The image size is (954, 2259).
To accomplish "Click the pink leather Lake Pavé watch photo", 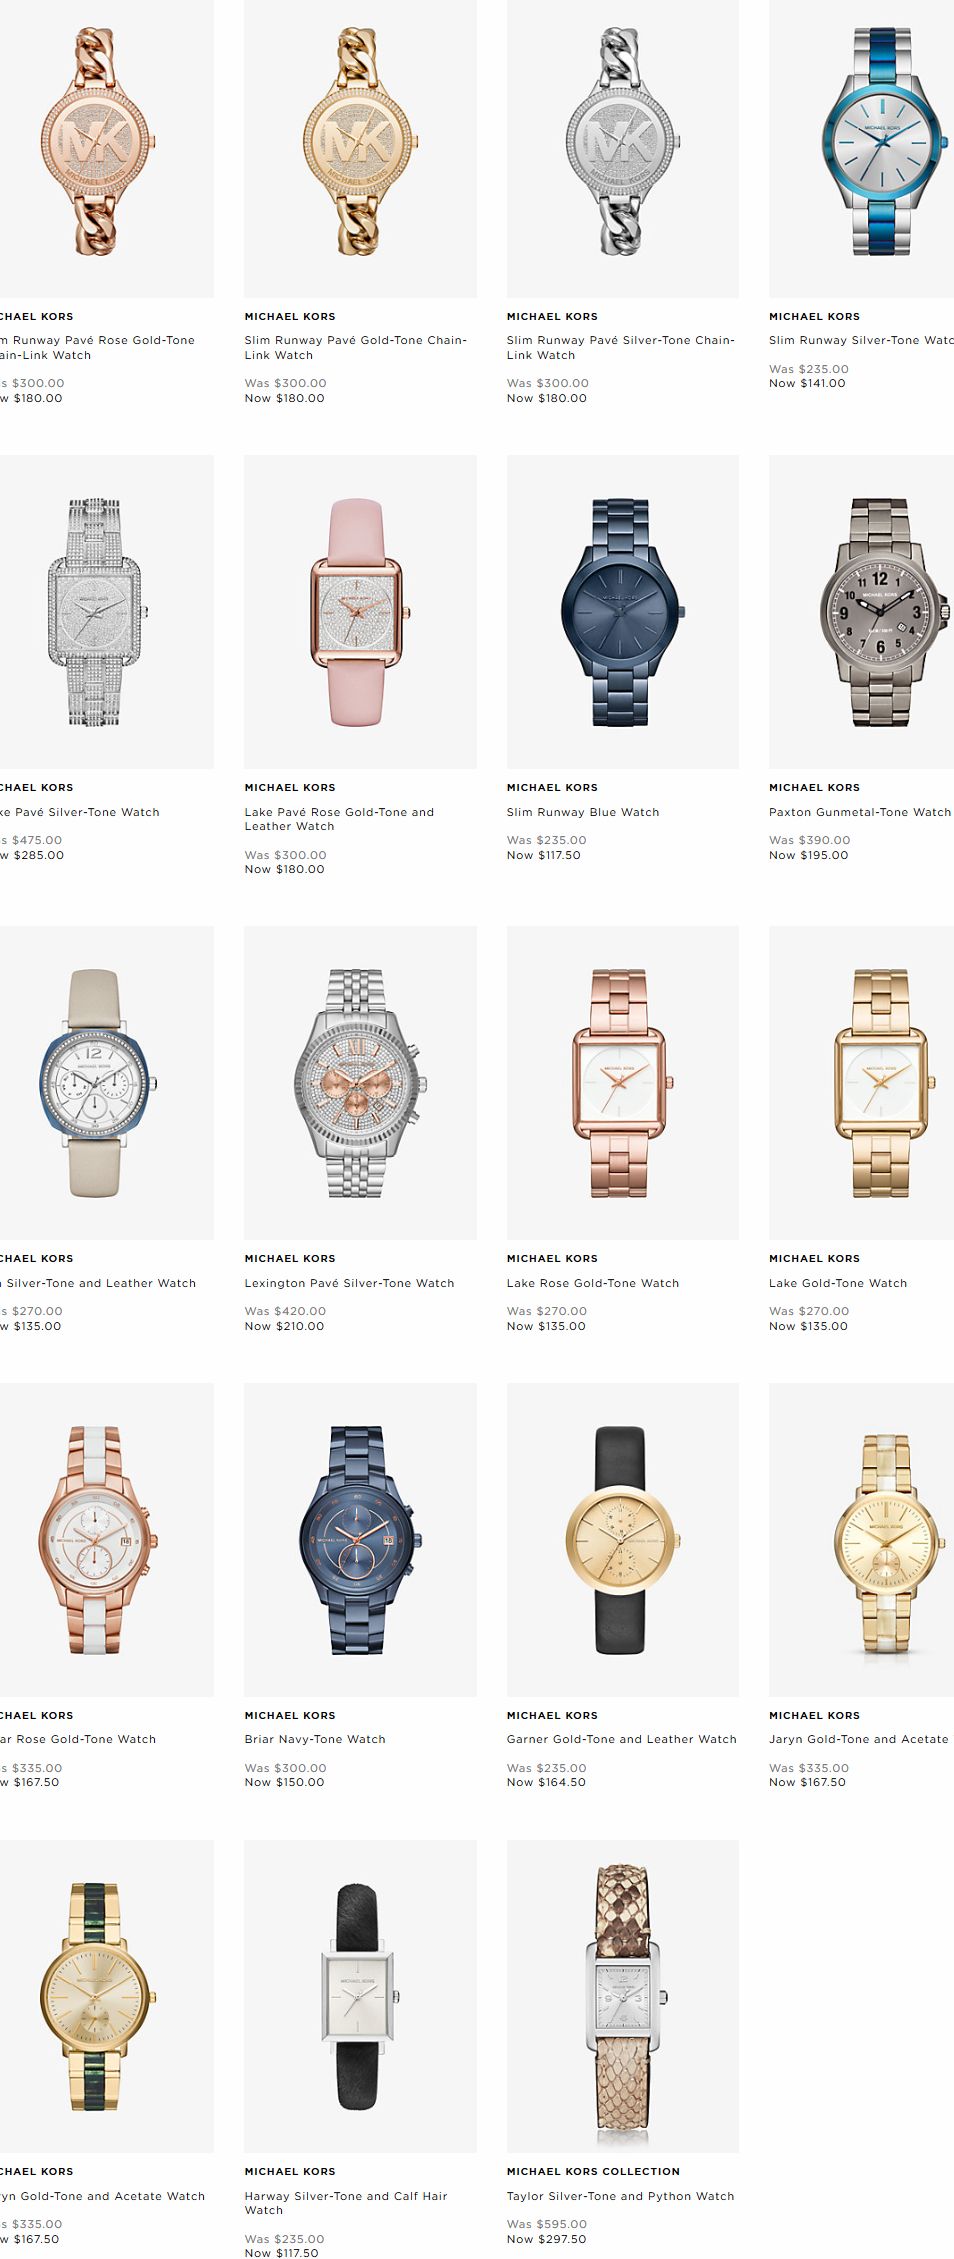I will 360,611.
